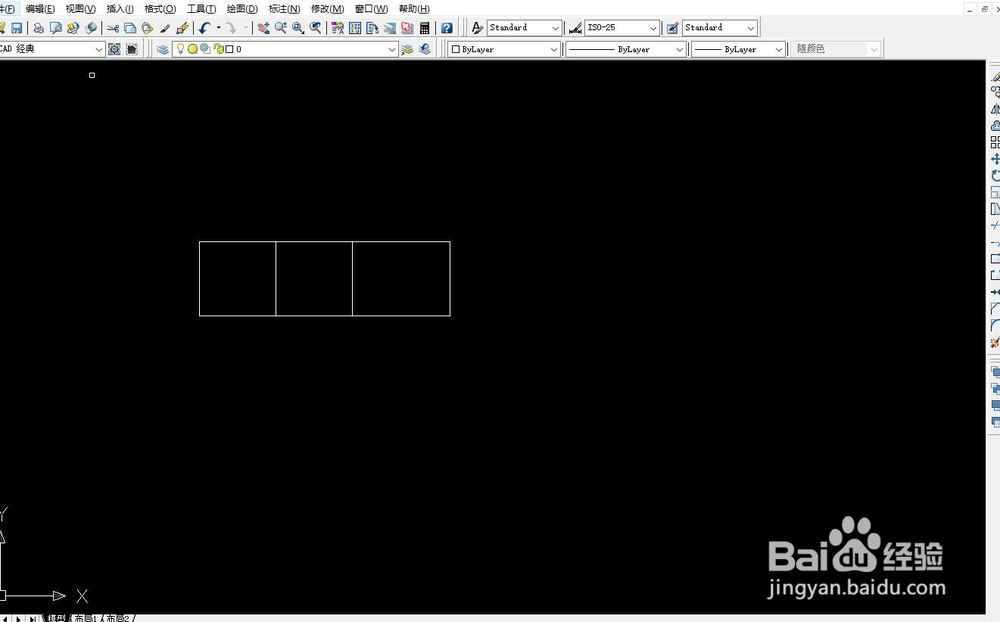
Task: Click layer 0 color square
Action: (x=230, y=49)
